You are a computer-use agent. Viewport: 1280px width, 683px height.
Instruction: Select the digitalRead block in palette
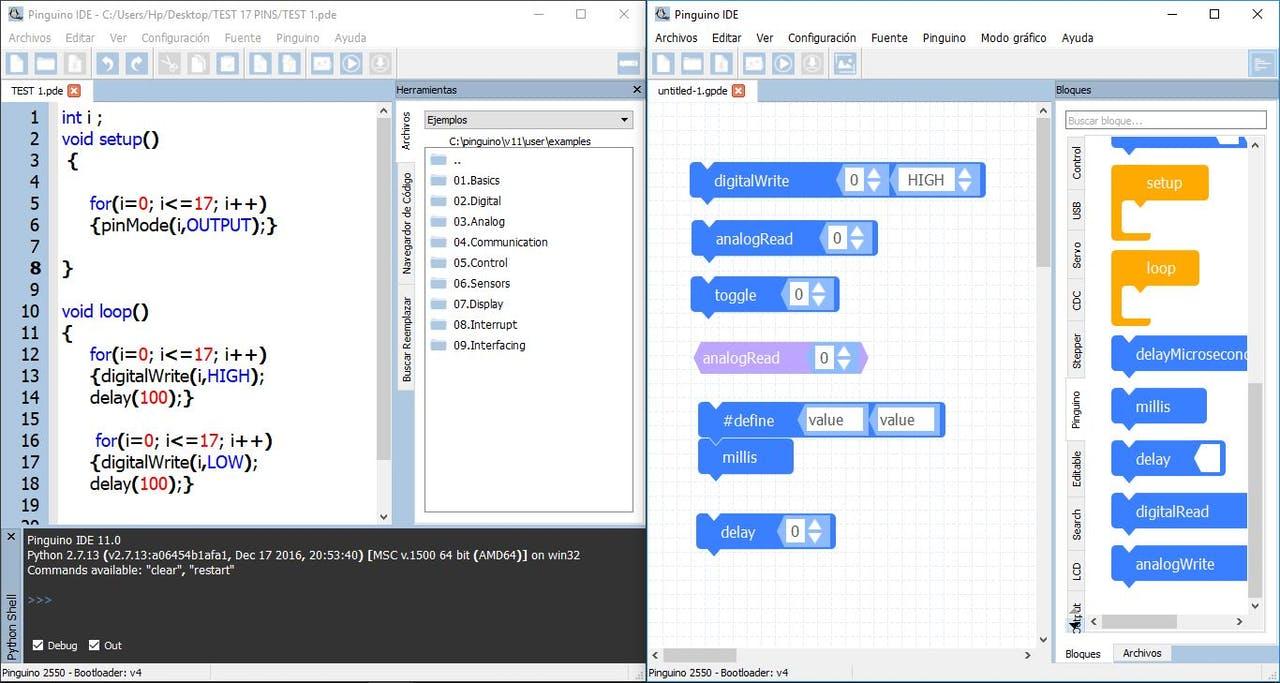1180,512
